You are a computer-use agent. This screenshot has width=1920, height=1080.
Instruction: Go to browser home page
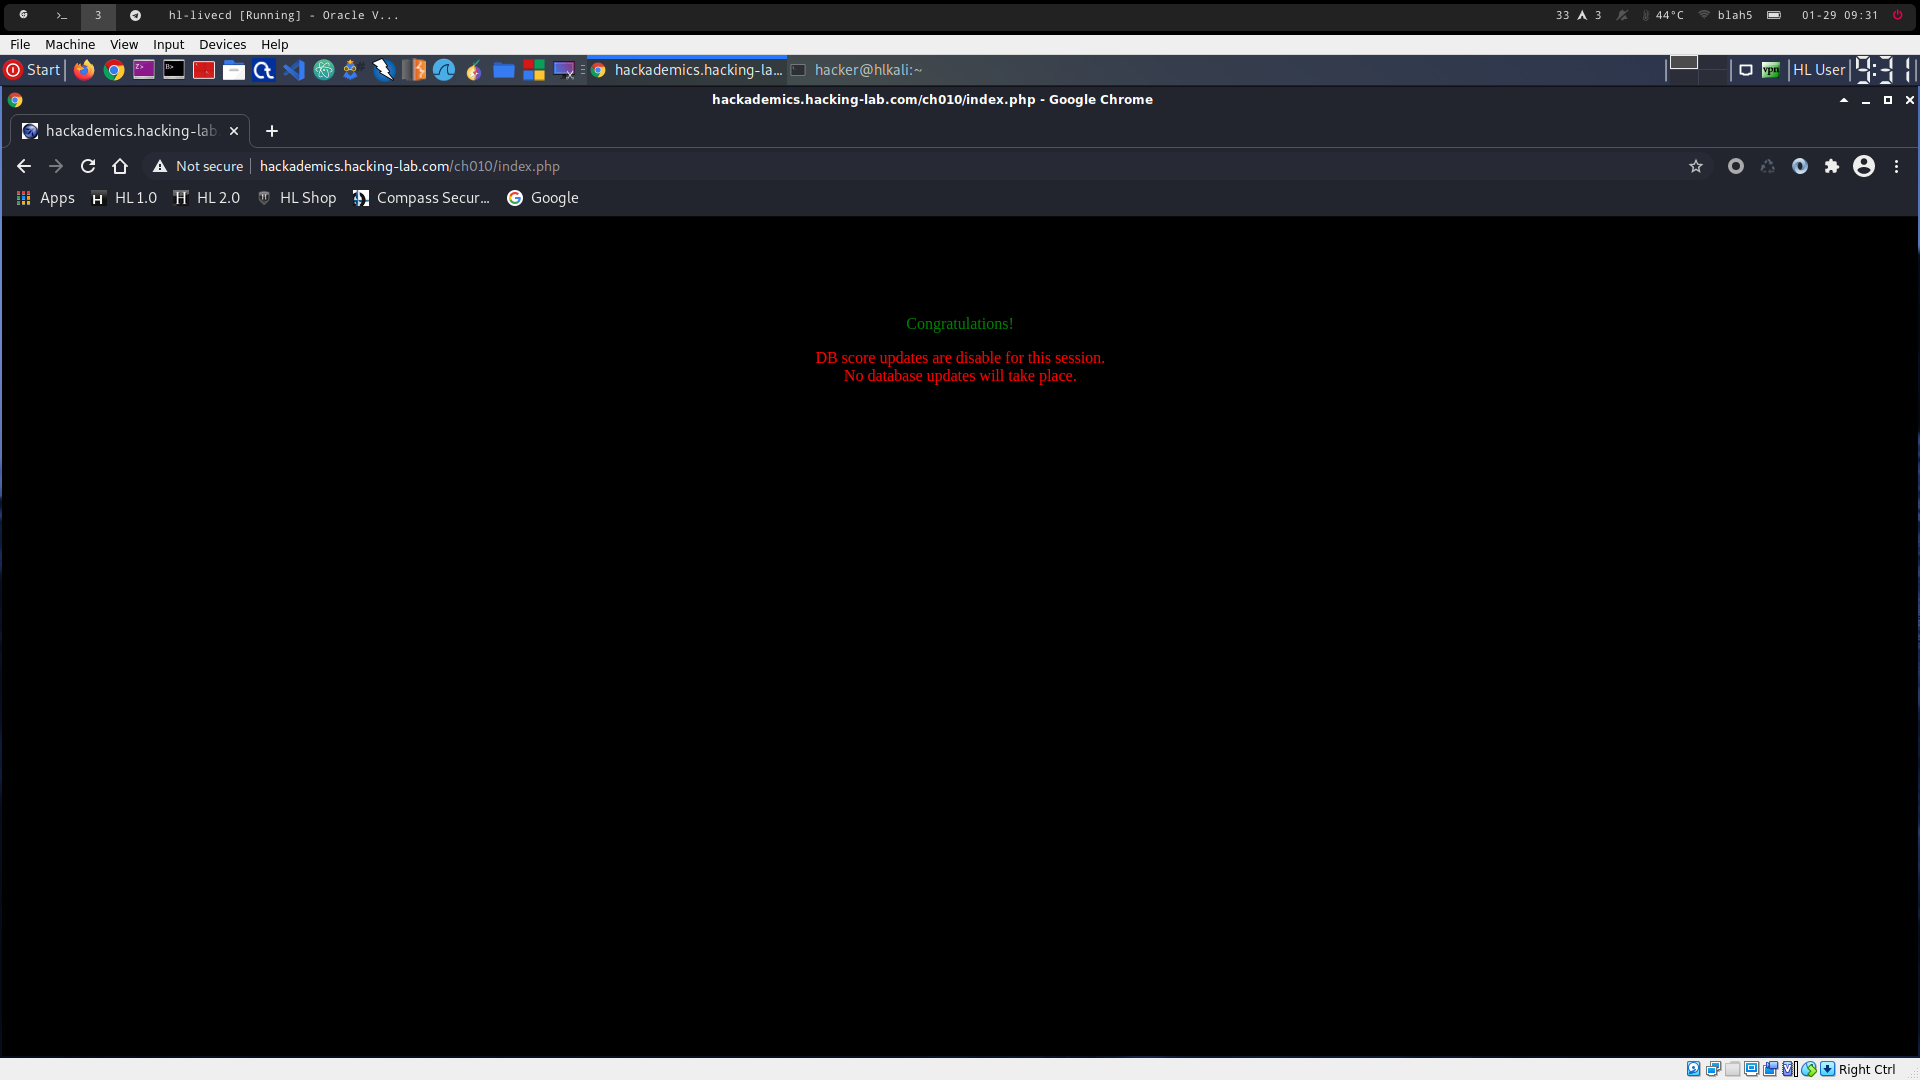pyautogui.click(x=120, y=166)
